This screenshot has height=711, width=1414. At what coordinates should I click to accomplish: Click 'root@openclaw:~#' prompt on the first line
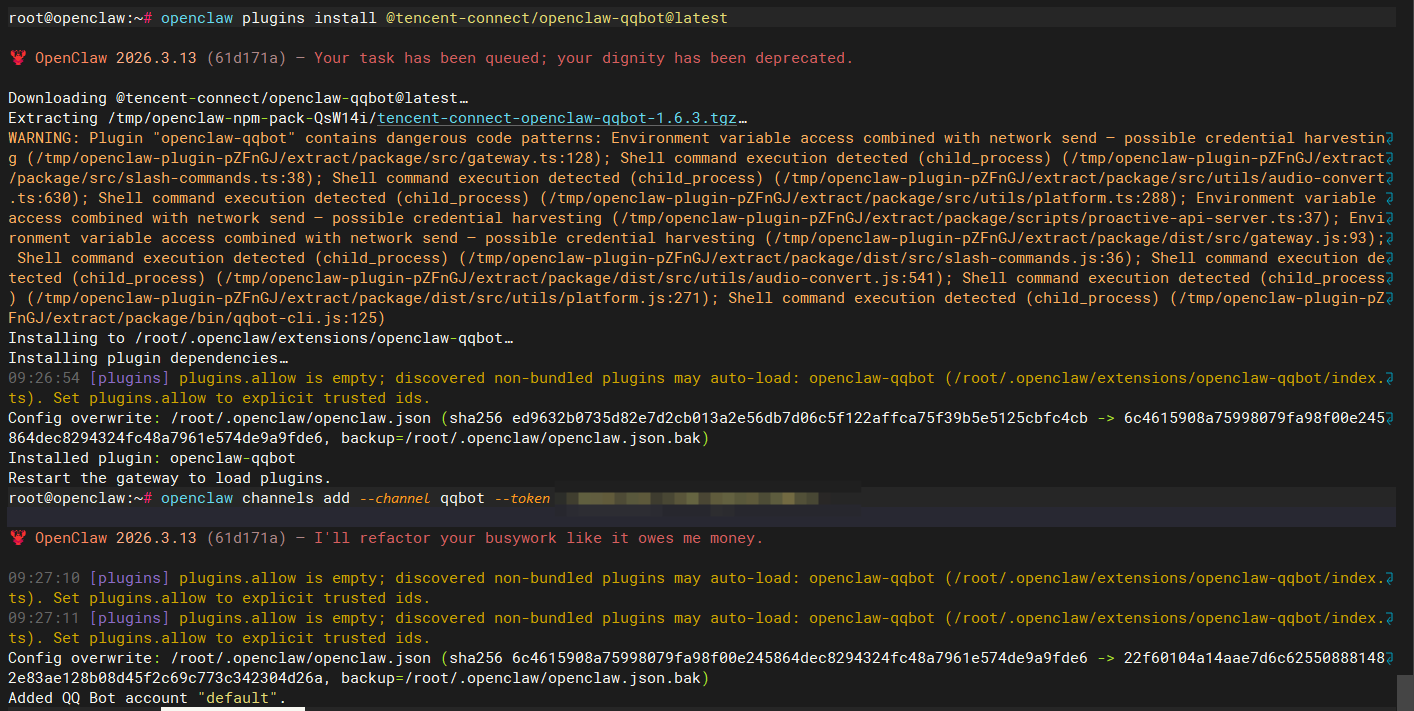tap(80, 18)
